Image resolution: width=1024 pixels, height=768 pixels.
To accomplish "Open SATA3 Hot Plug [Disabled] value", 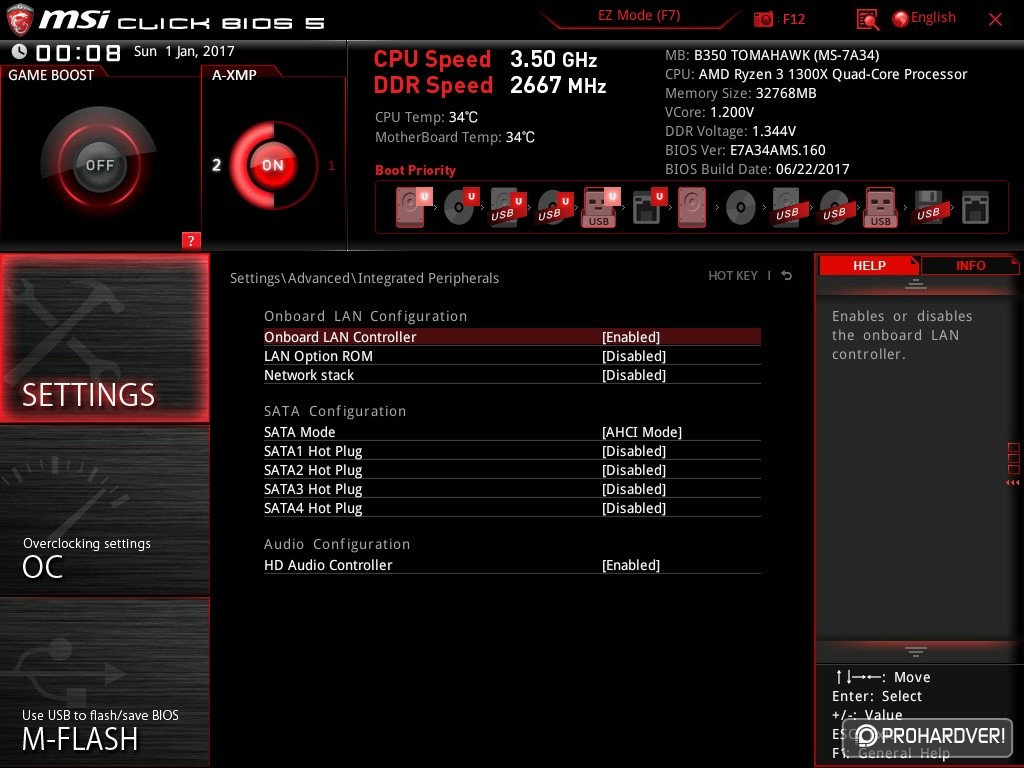I will click(633, 488).
